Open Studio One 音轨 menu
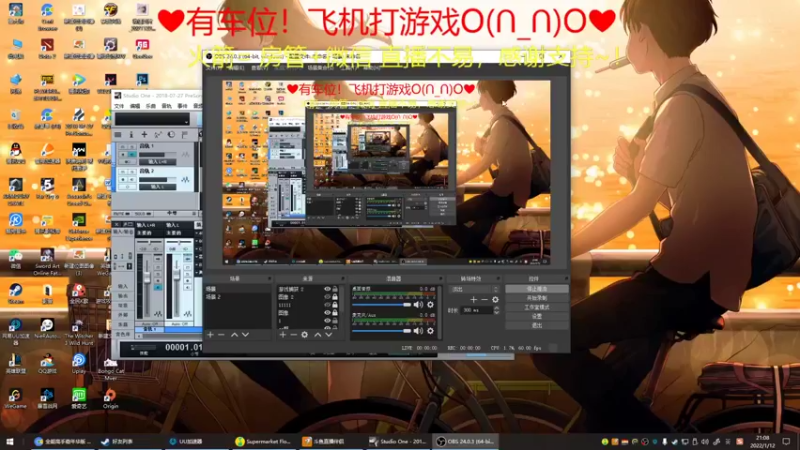Screen dimensions: 800x450 [x=166, y=106]
